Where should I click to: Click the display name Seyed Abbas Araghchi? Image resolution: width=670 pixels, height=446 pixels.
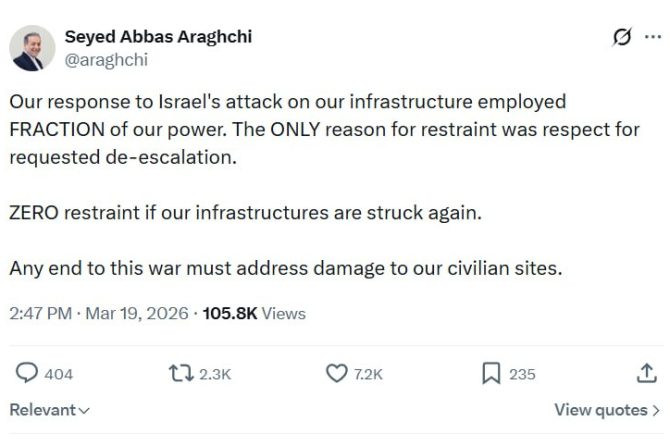[158, 37]
